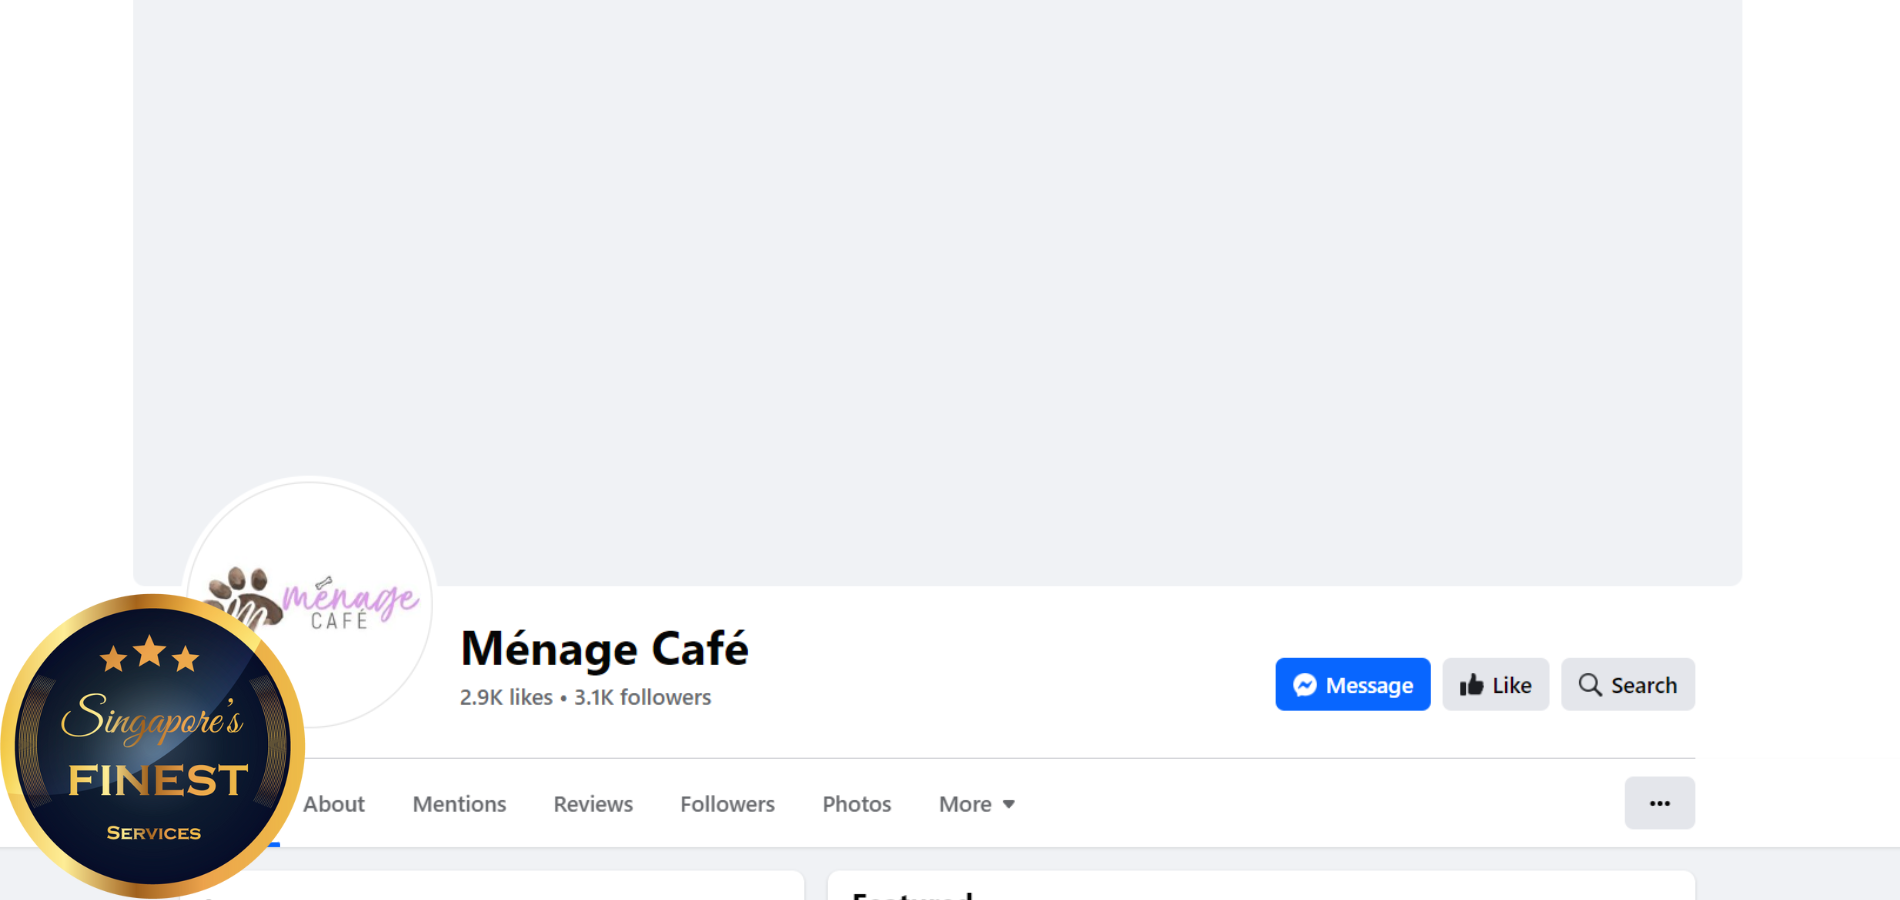Go to the Reviews tab
This screenshot has height=900, width=1900.
[x=593, y=804]
